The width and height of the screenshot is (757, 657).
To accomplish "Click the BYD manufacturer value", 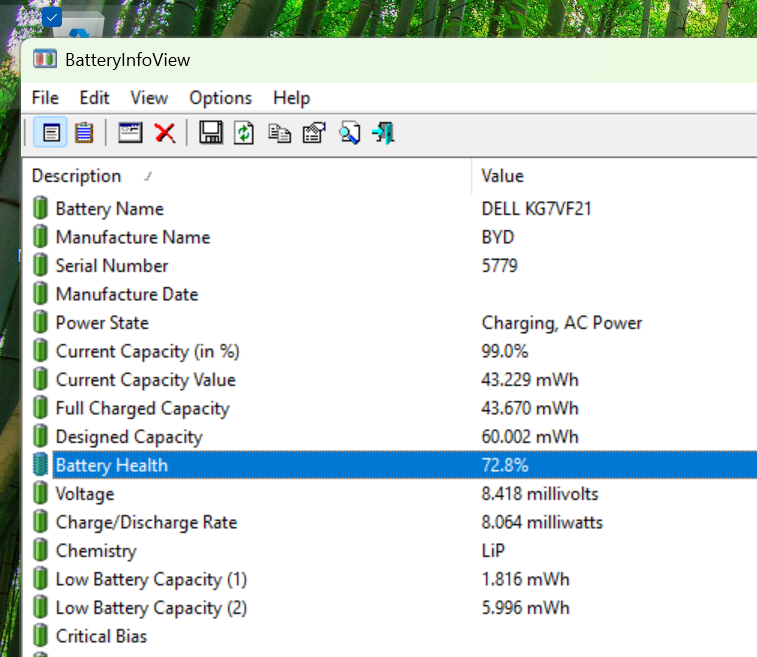I will [498, 237].
